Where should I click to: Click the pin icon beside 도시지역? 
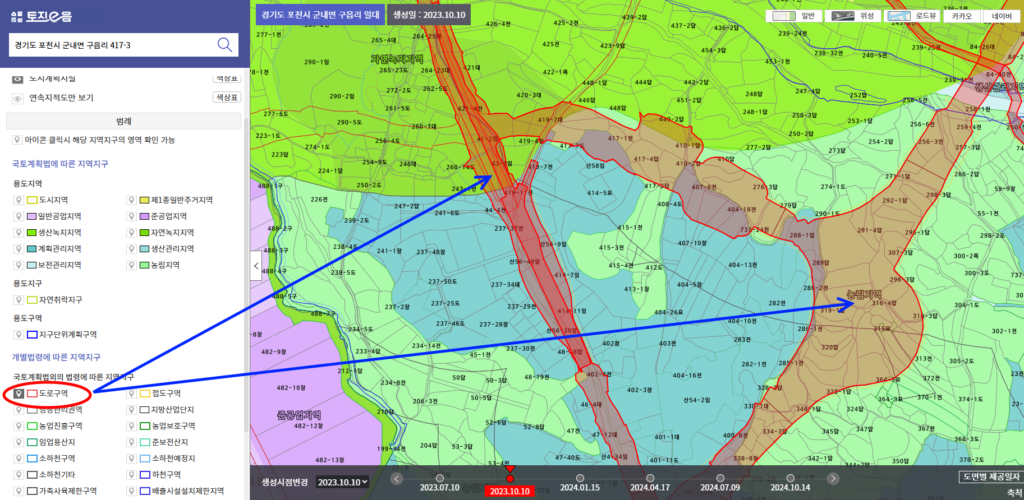coord(17,199)
